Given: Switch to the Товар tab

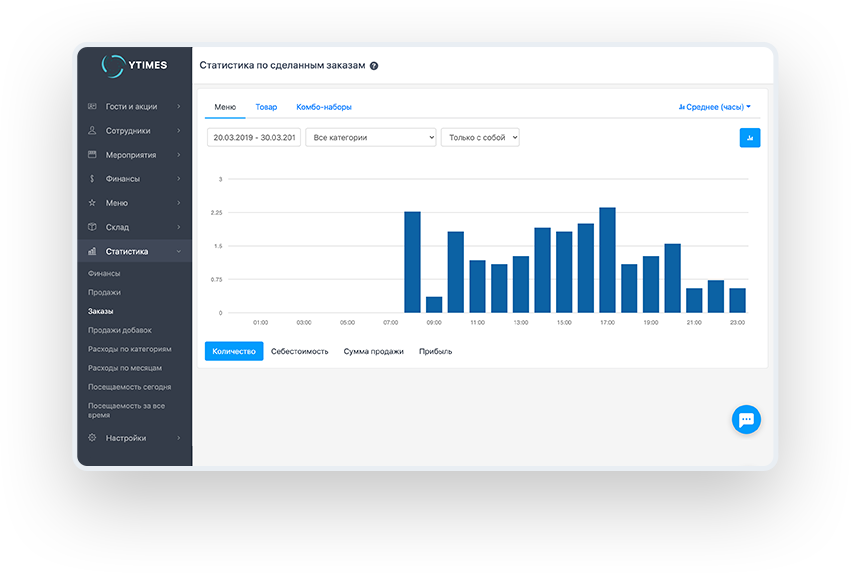Looking at the screenshot, I should [266, 107].
